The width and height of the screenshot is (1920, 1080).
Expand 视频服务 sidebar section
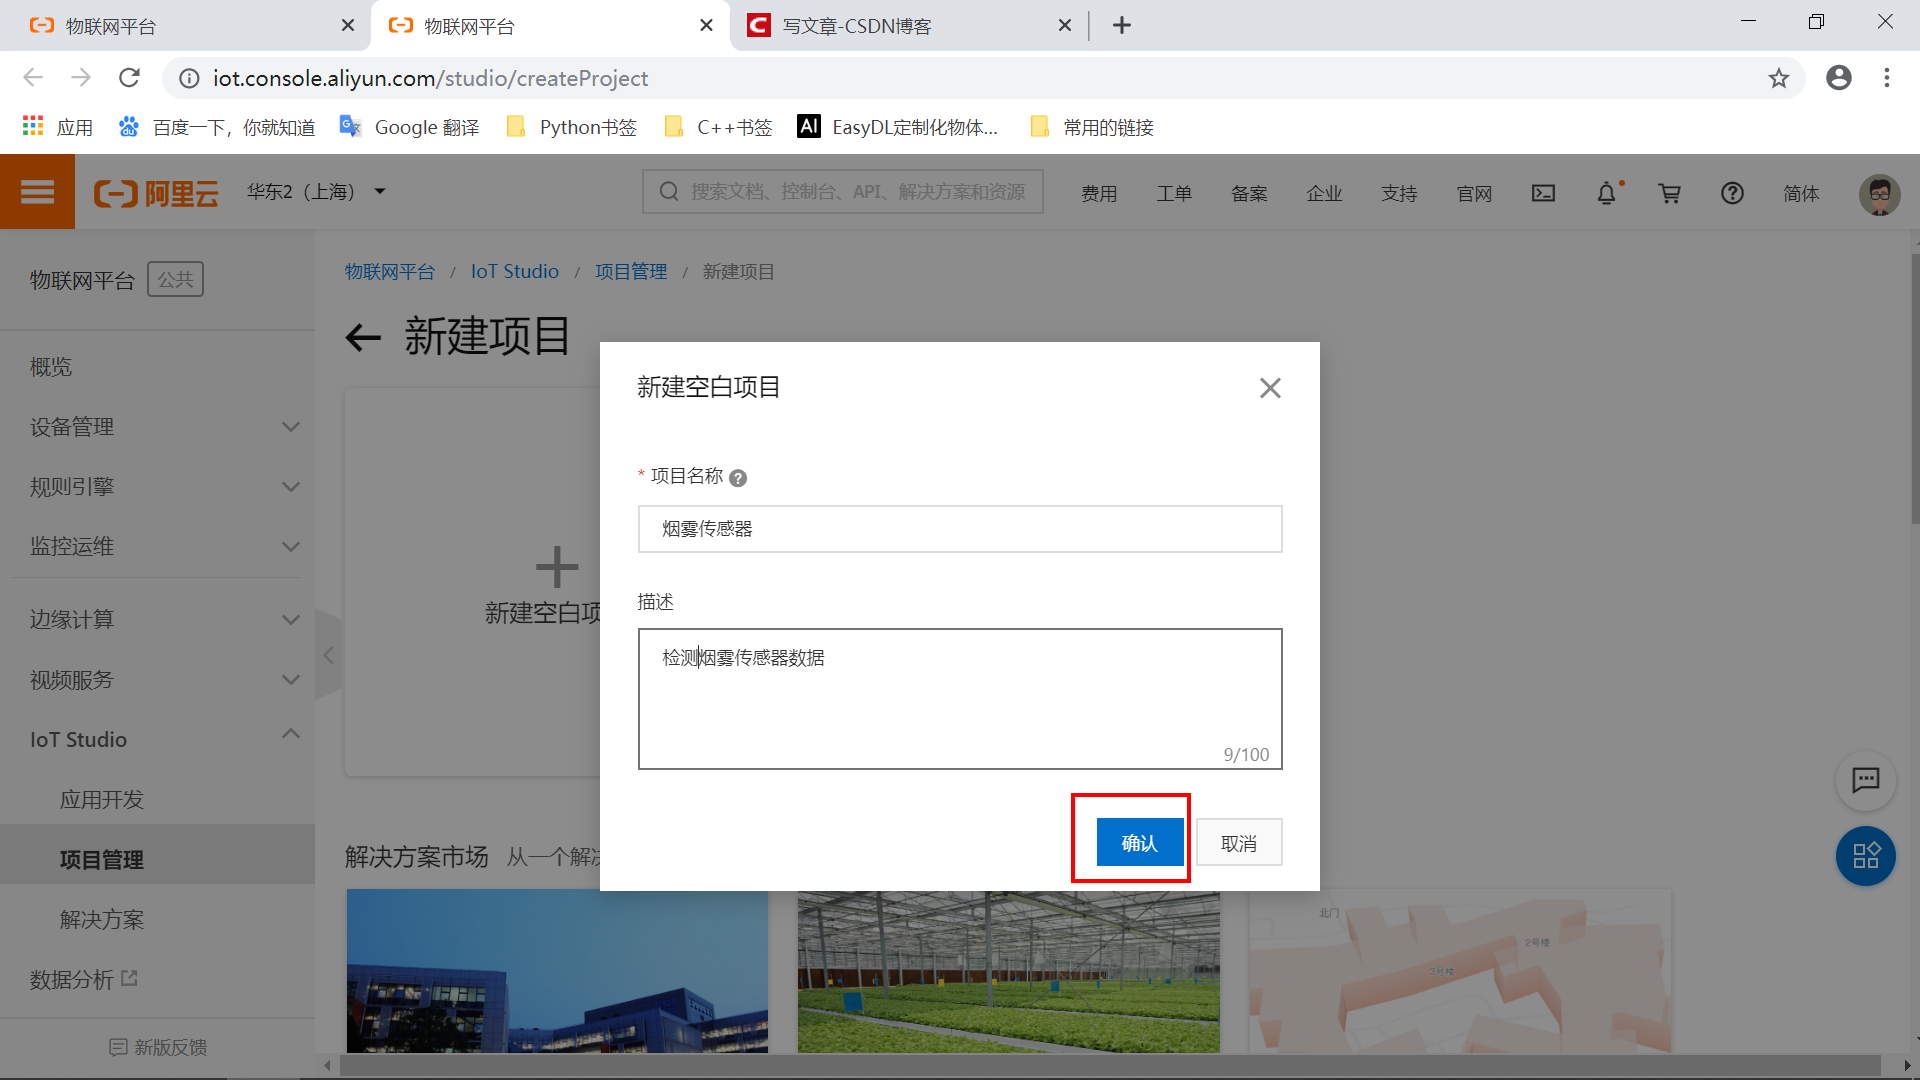pos(290,679)
